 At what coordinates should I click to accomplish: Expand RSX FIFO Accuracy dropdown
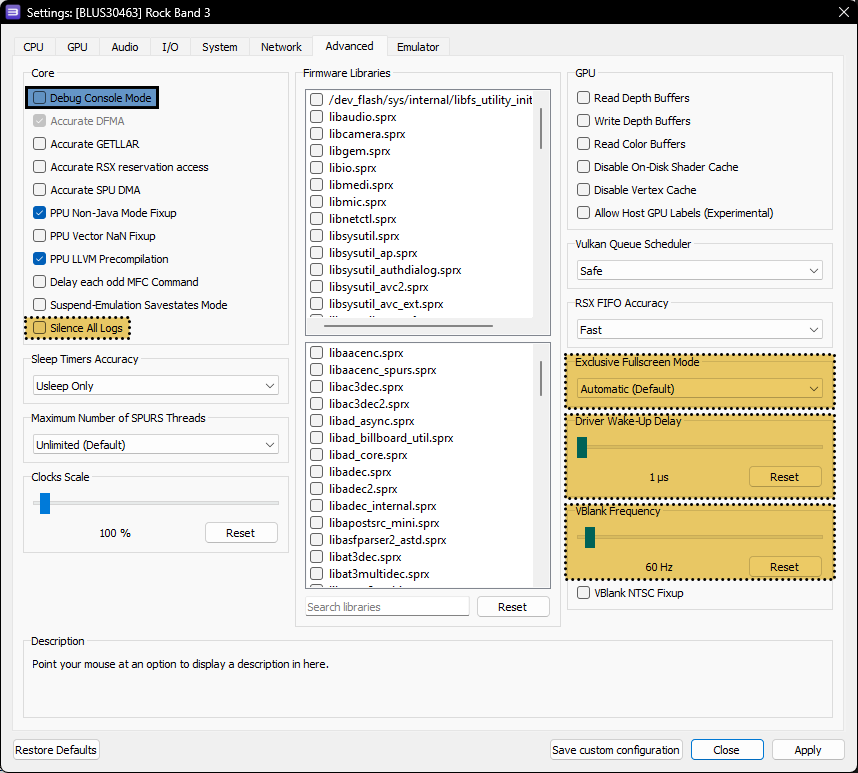[x=700, y=330]
